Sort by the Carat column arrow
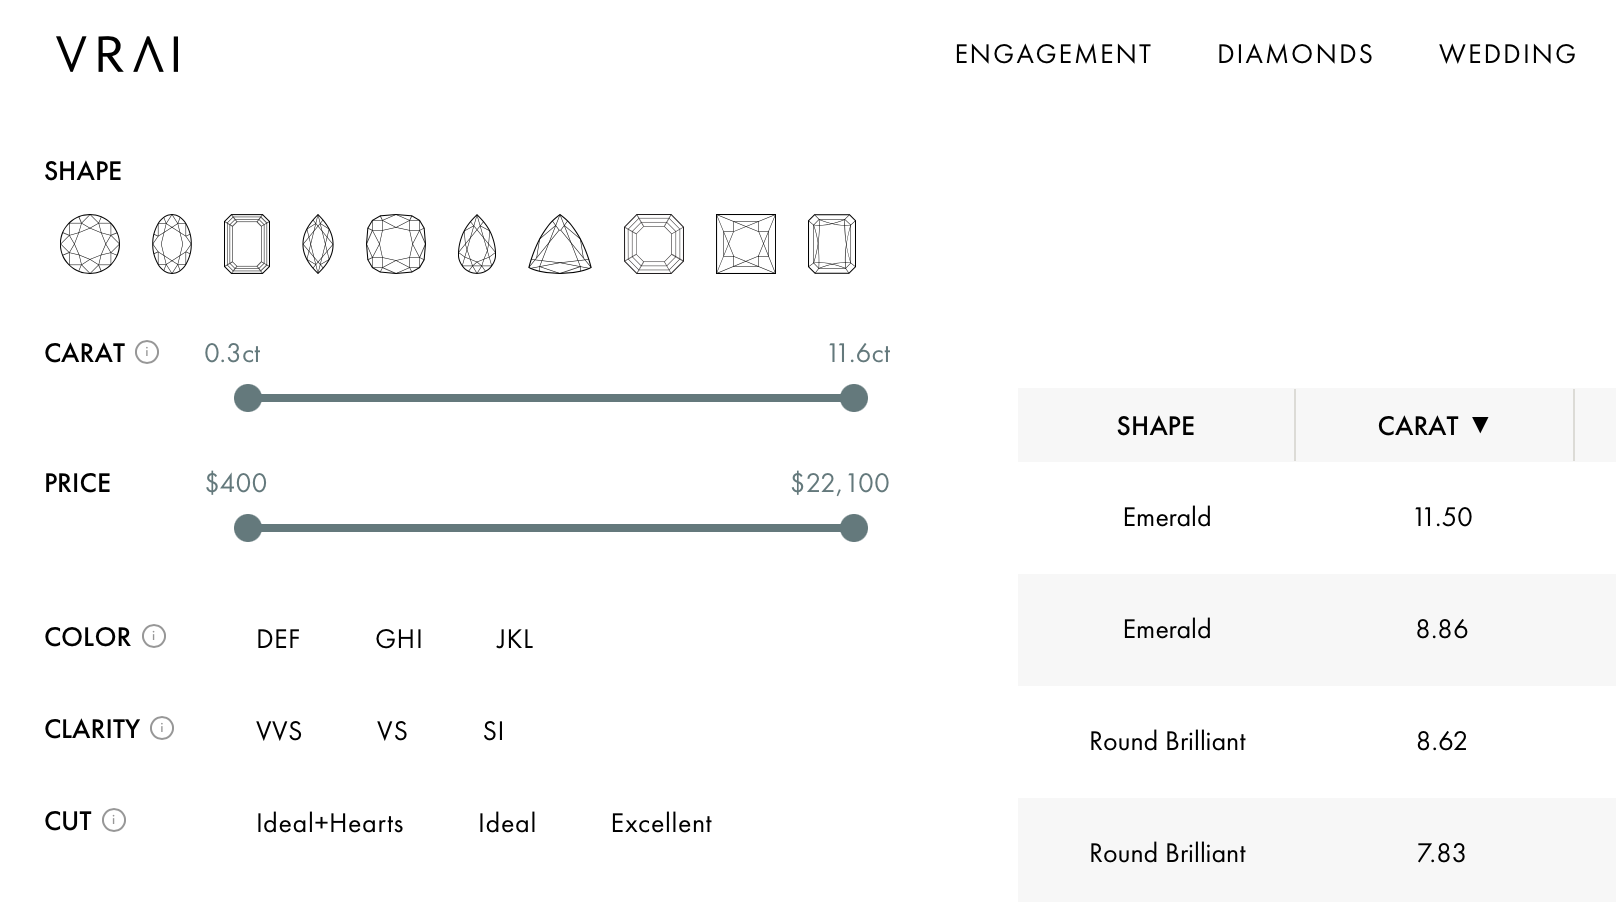The width and height of the screenshot is (1616, 902). 1481,425
